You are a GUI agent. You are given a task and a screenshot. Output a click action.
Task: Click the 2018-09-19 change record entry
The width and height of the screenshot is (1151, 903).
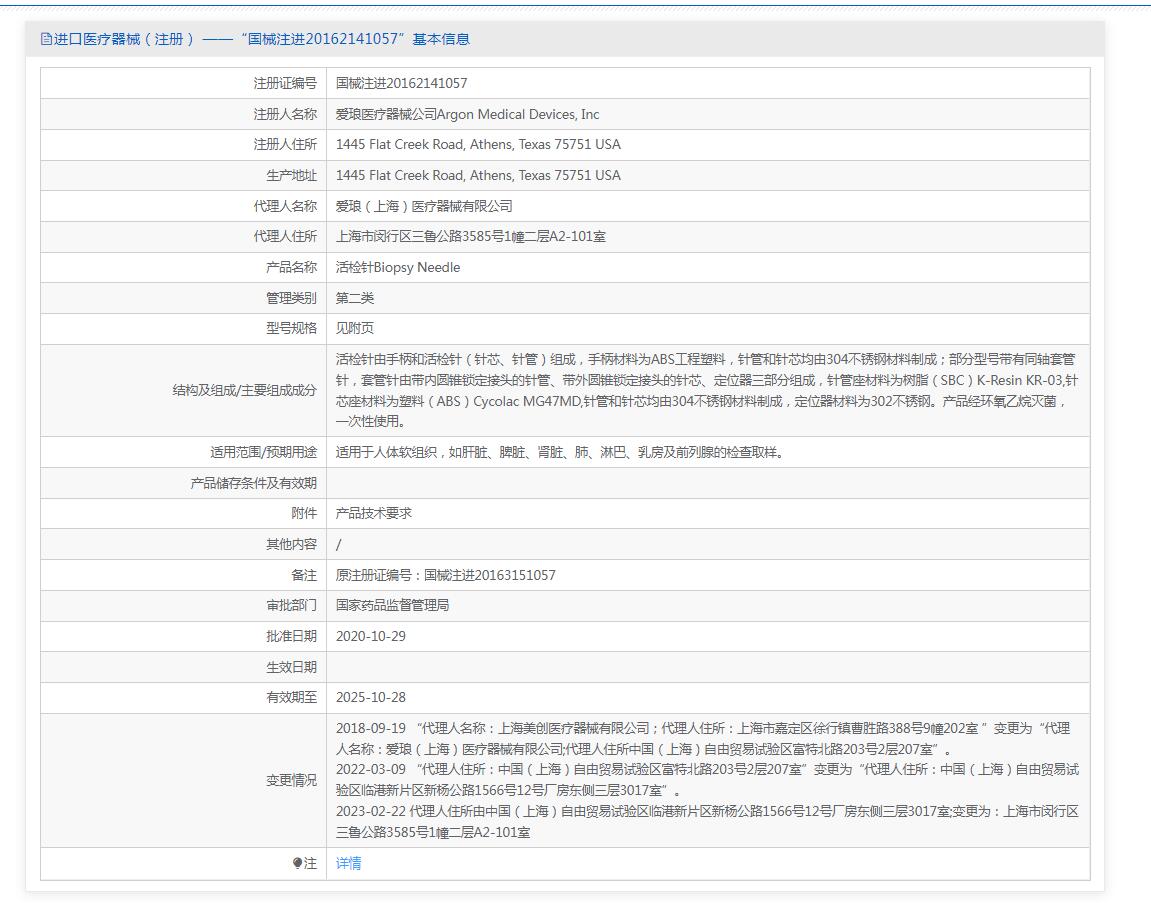click(x=703, y=739)
